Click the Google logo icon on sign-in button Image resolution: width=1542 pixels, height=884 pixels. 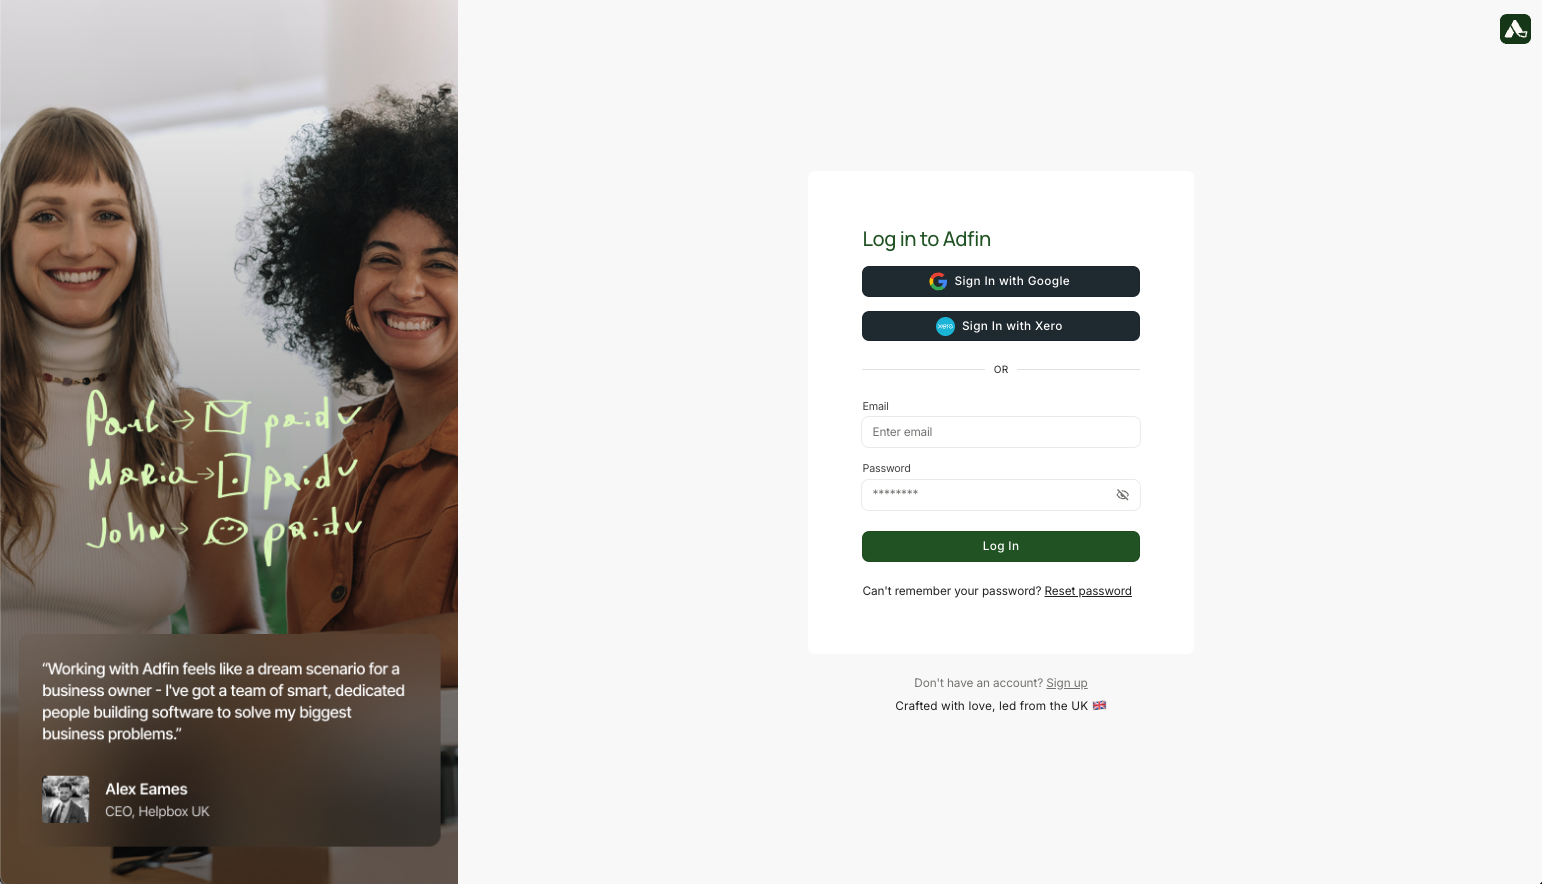tap(938, 281)
